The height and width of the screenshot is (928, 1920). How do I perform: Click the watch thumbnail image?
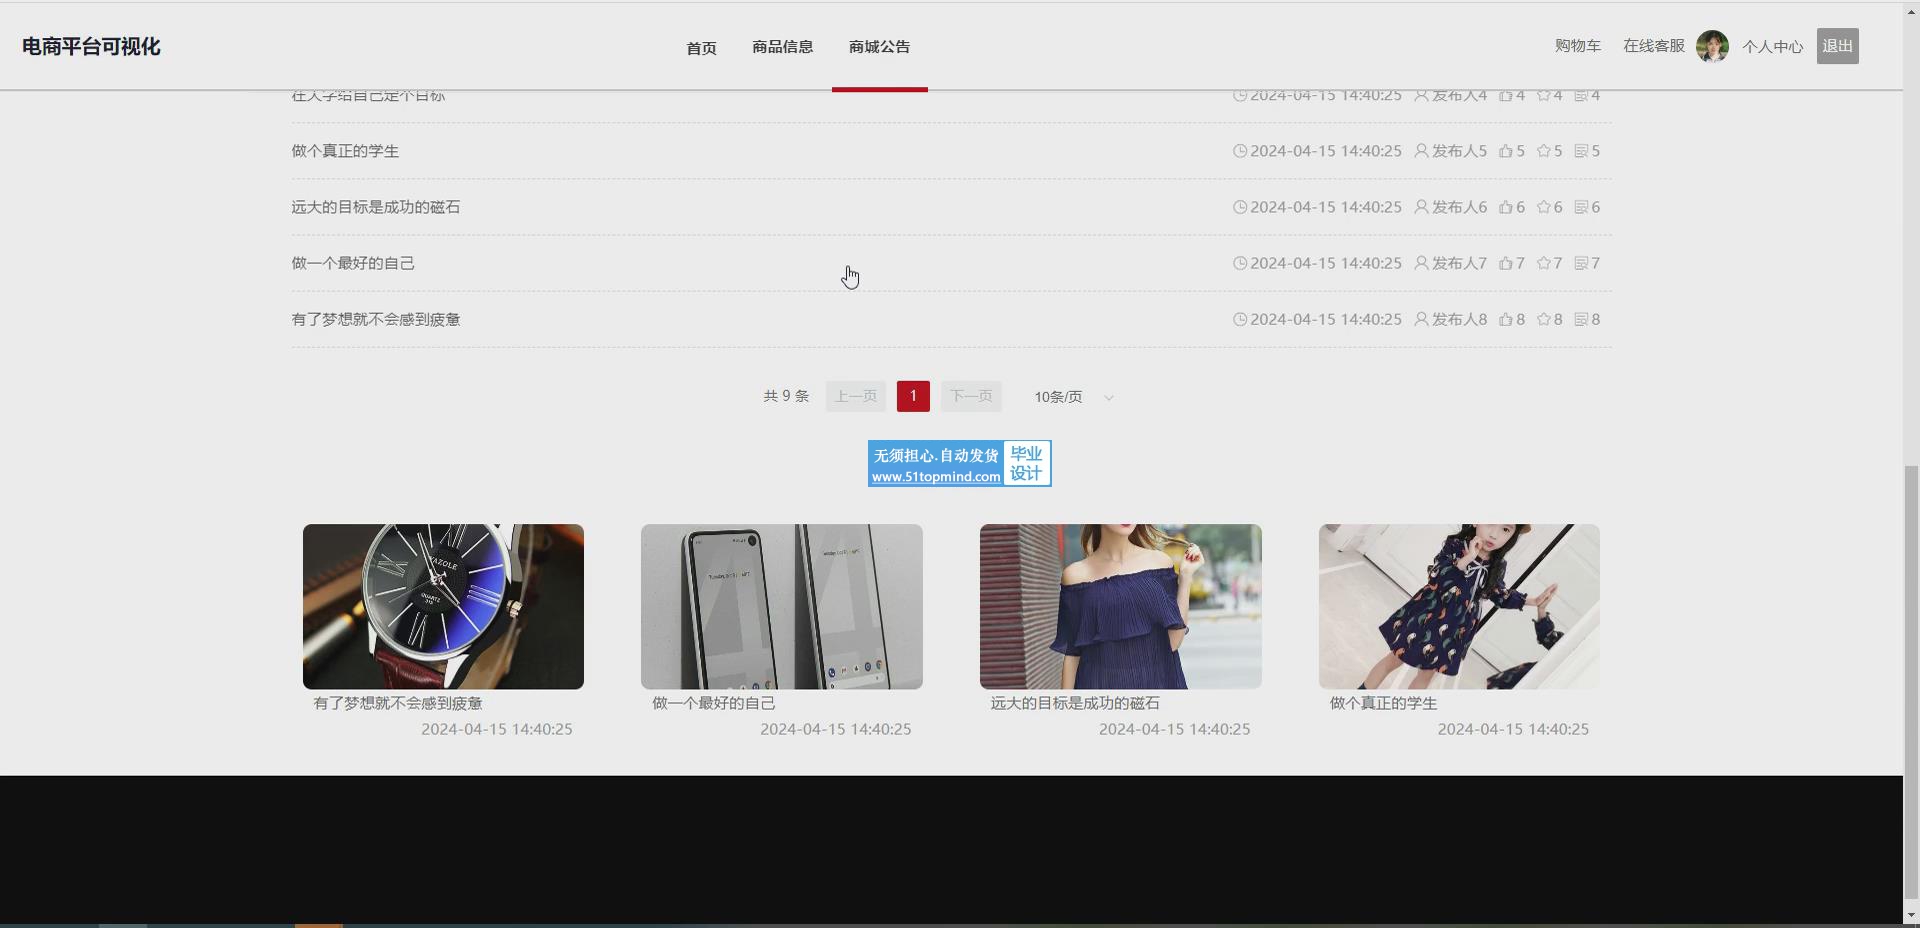443,606
